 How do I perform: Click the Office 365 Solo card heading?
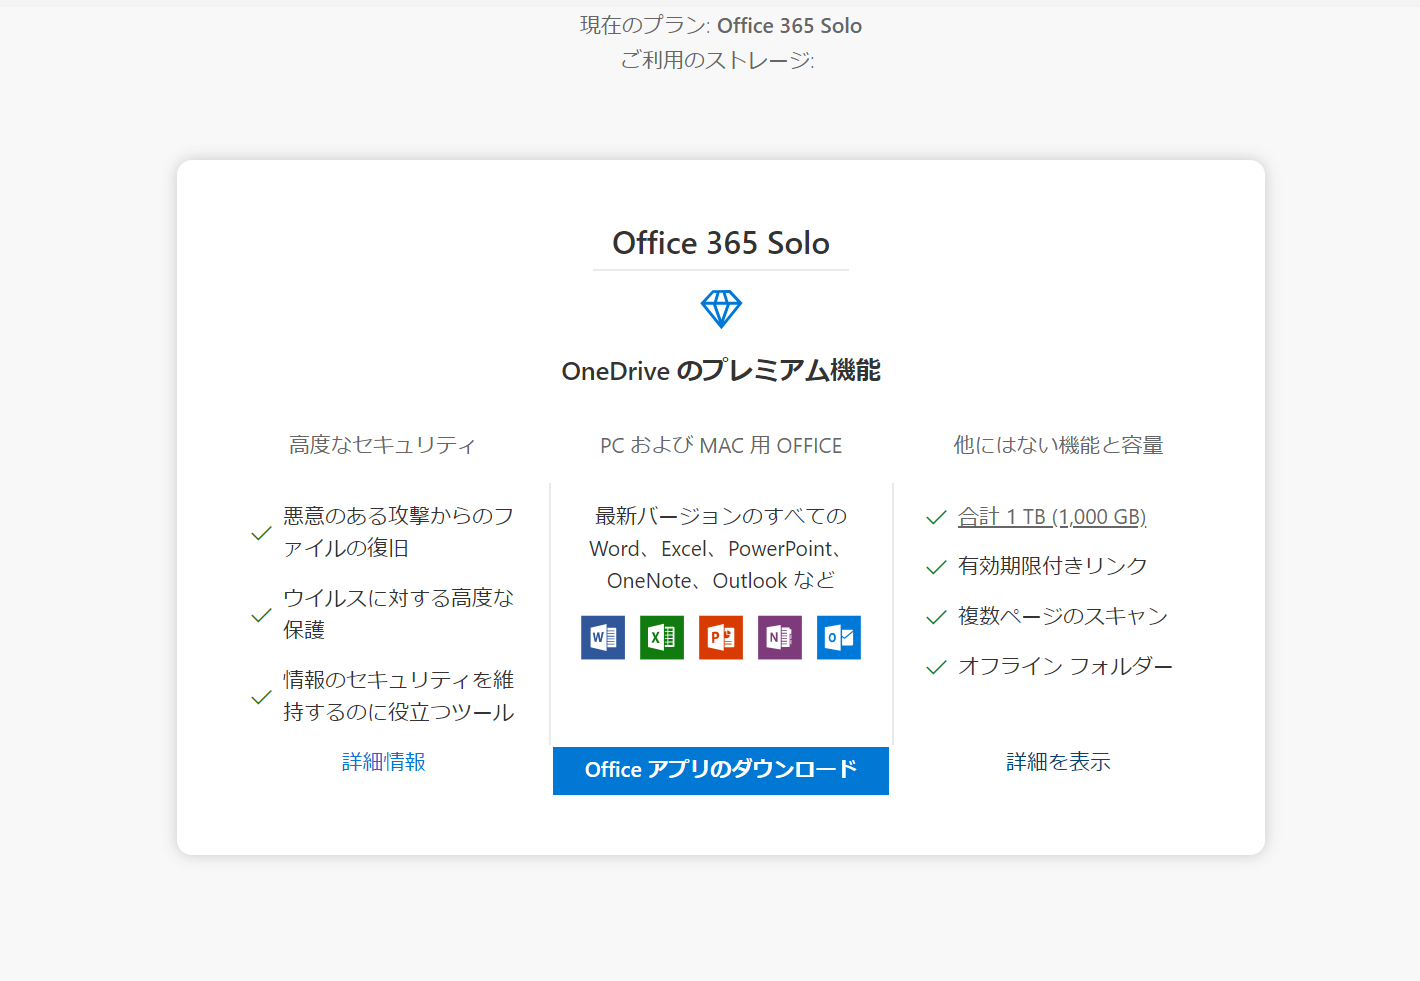click(x=721, y=243)
